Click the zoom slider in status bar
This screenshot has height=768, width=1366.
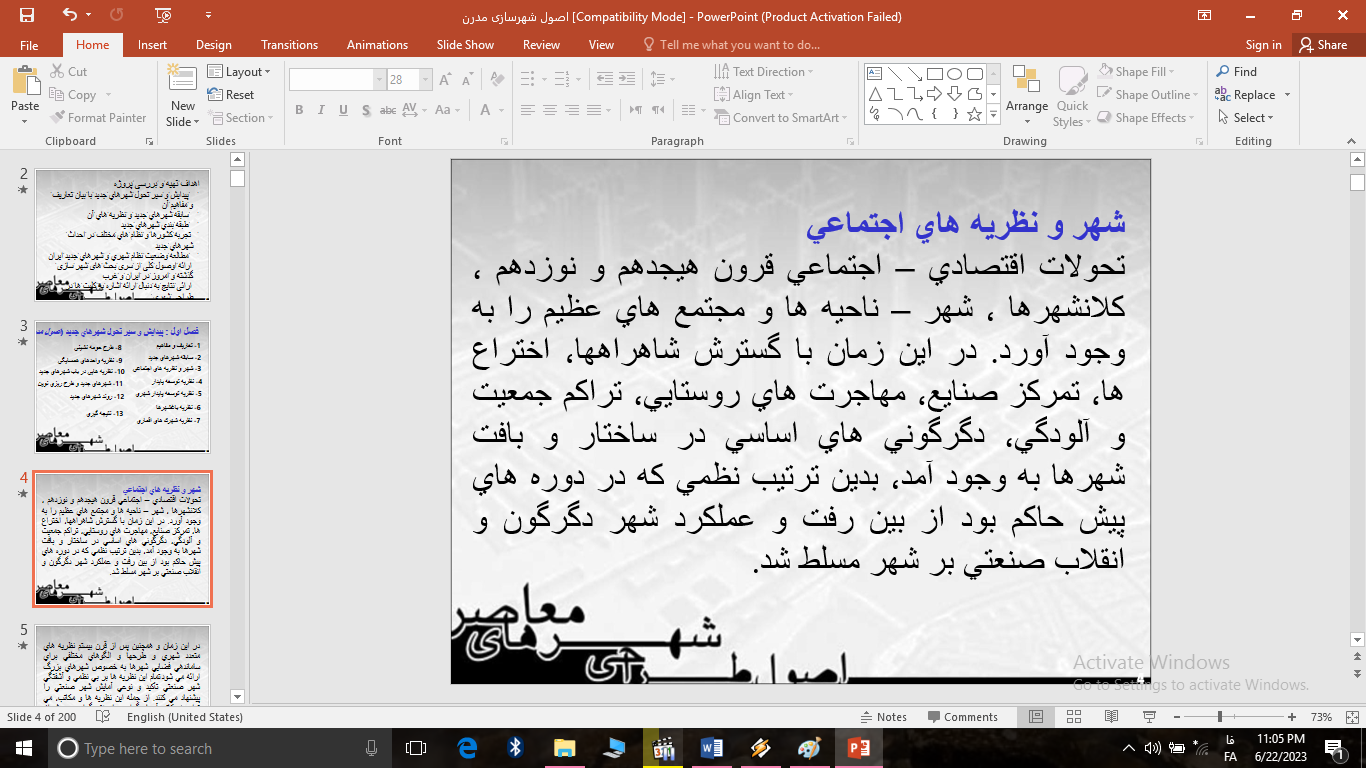1220,717
